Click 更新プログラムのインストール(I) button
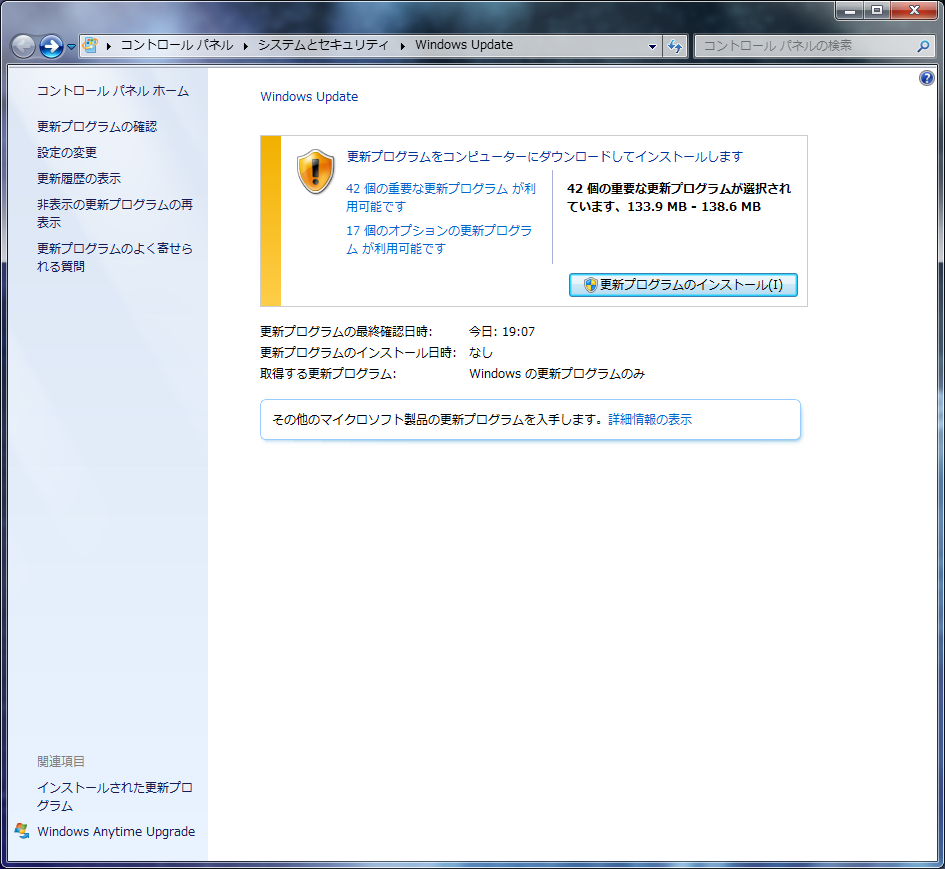Screen dimensions: 945x869 click(683, 285)
